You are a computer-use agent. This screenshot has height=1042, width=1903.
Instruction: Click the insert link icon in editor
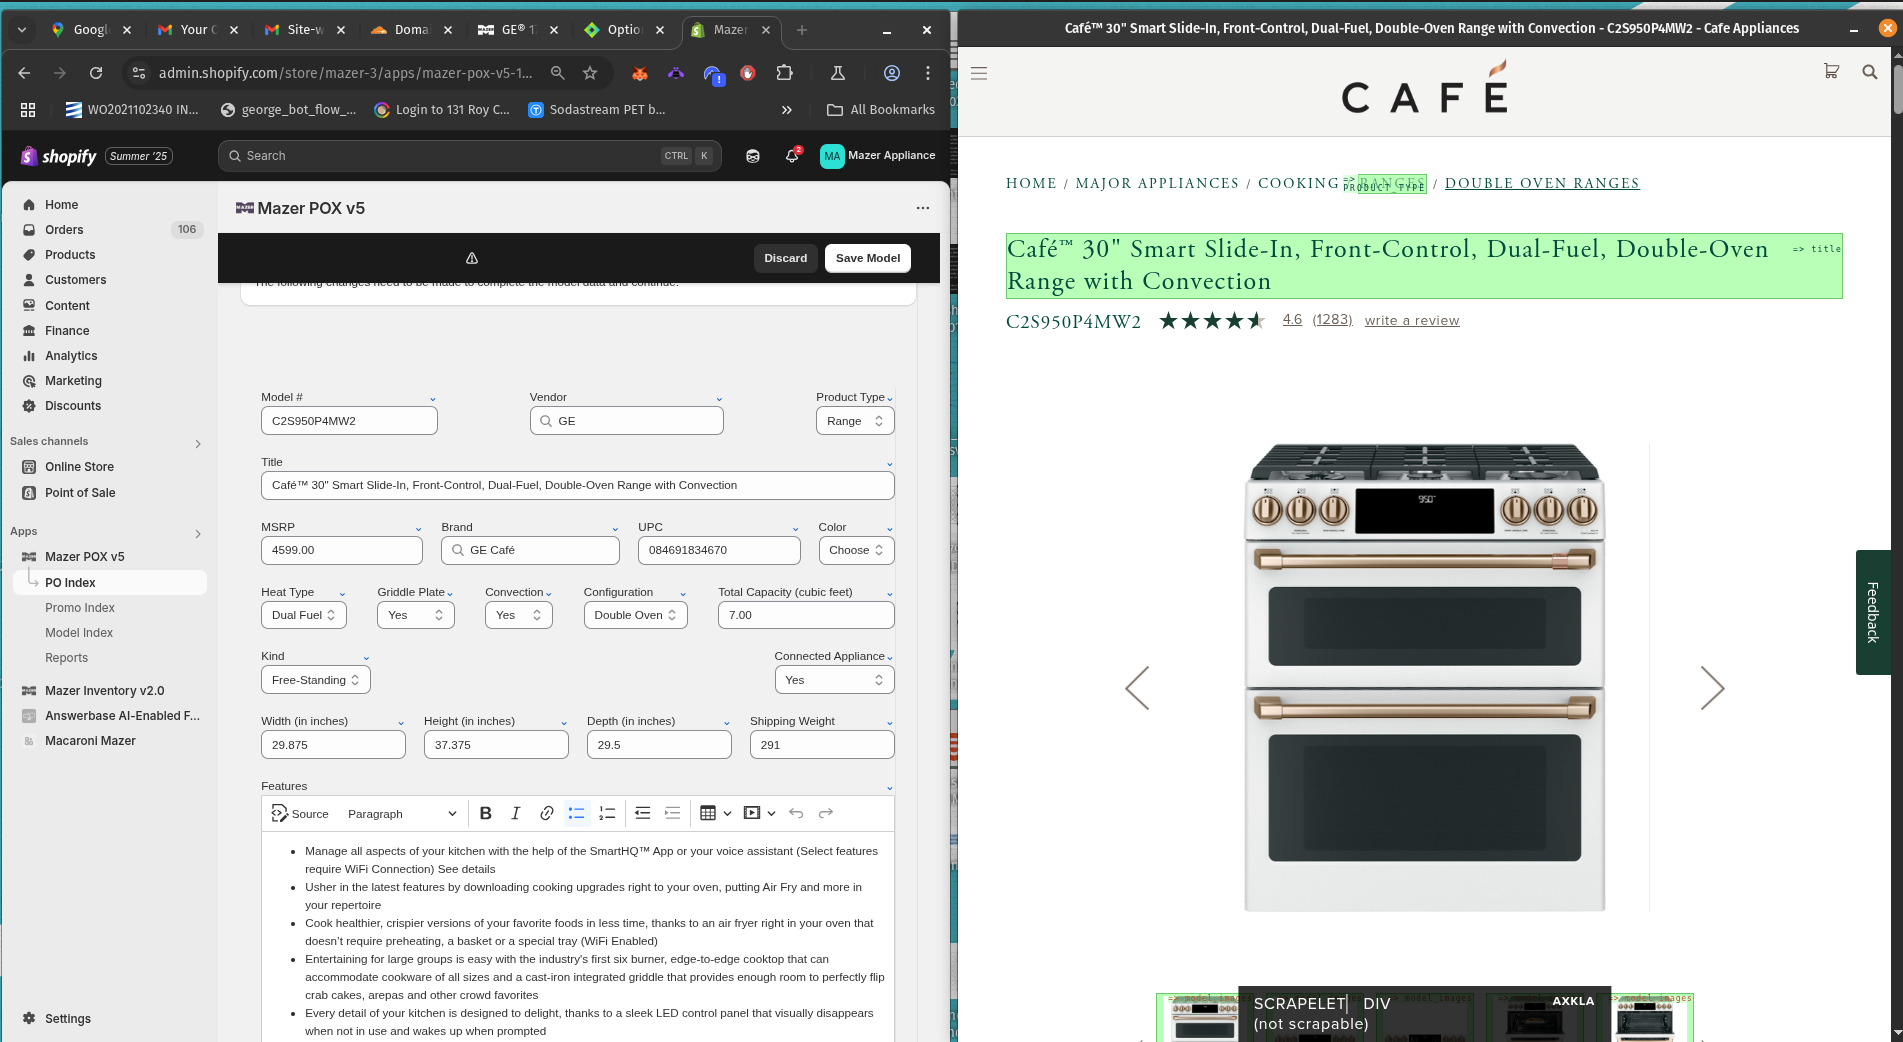[546, 813]
